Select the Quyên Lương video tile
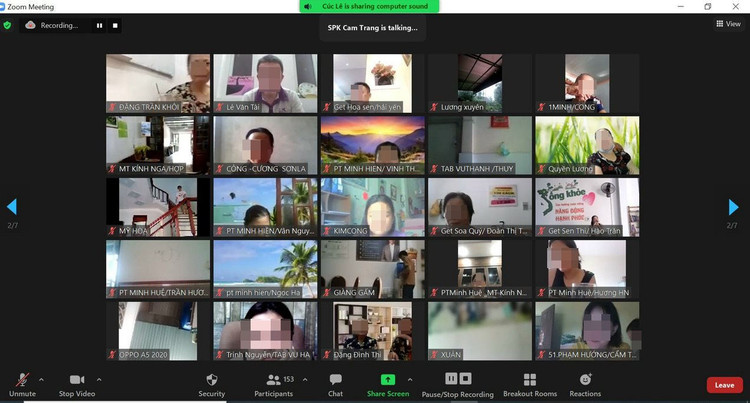This screenshot has width=750, height=403. tap(587, 145)
